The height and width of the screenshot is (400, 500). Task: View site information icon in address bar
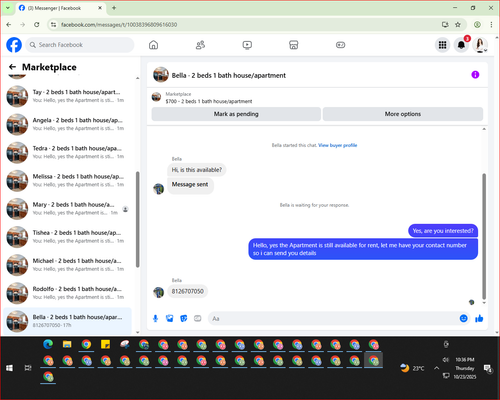(x=53, y=24)
